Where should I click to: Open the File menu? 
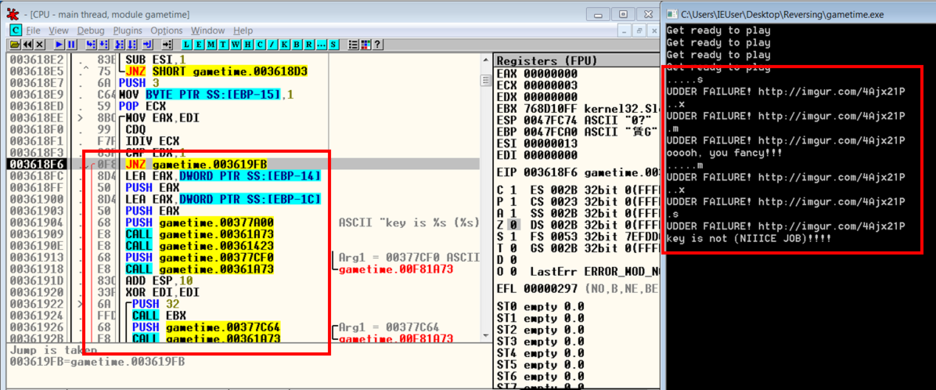[34, 30]
